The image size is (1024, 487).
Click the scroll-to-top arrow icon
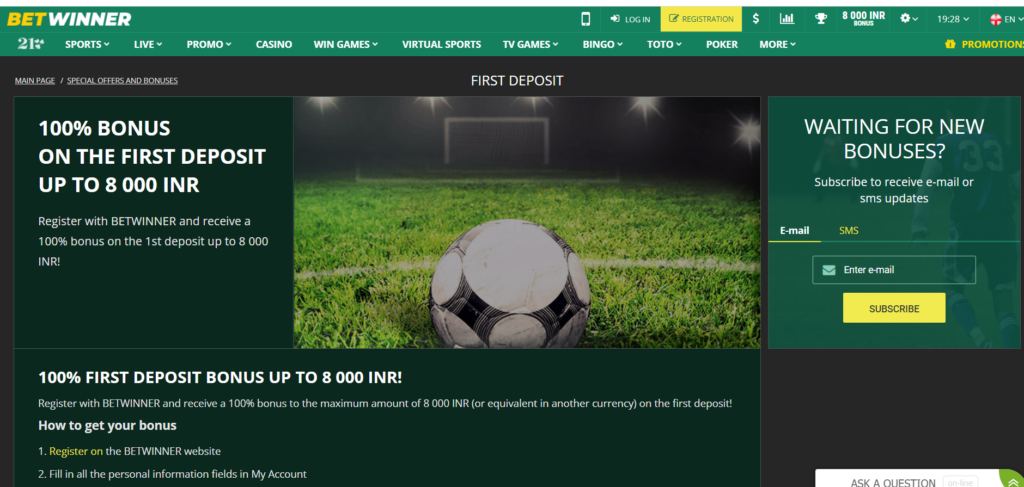pos(1013,482)
